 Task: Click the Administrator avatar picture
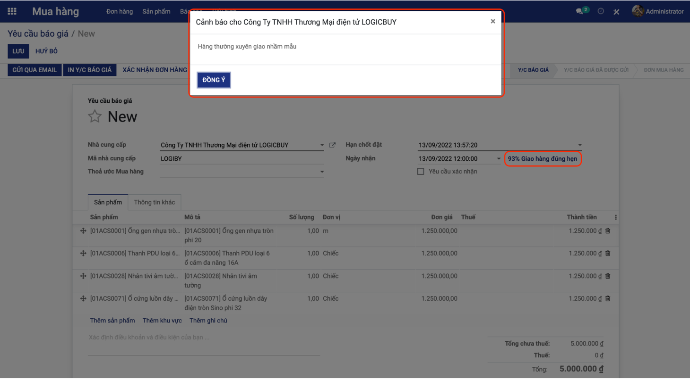pyautogui.click(x=638, y=11)
